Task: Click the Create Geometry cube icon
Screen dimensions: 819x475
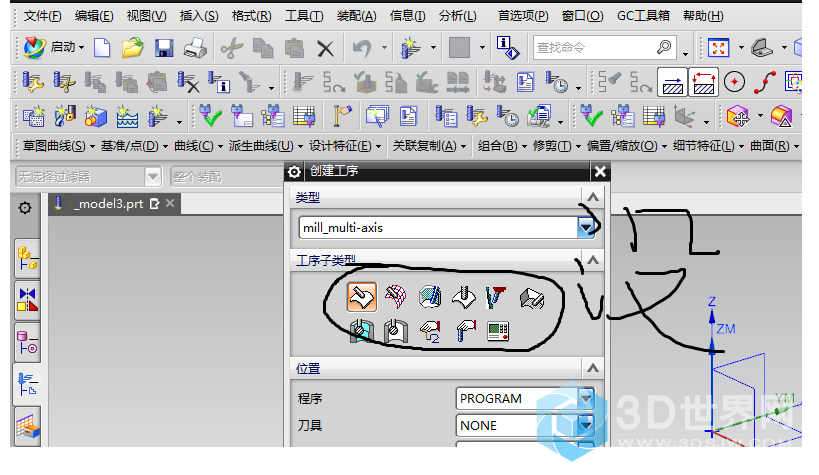Action: [96, 117]
